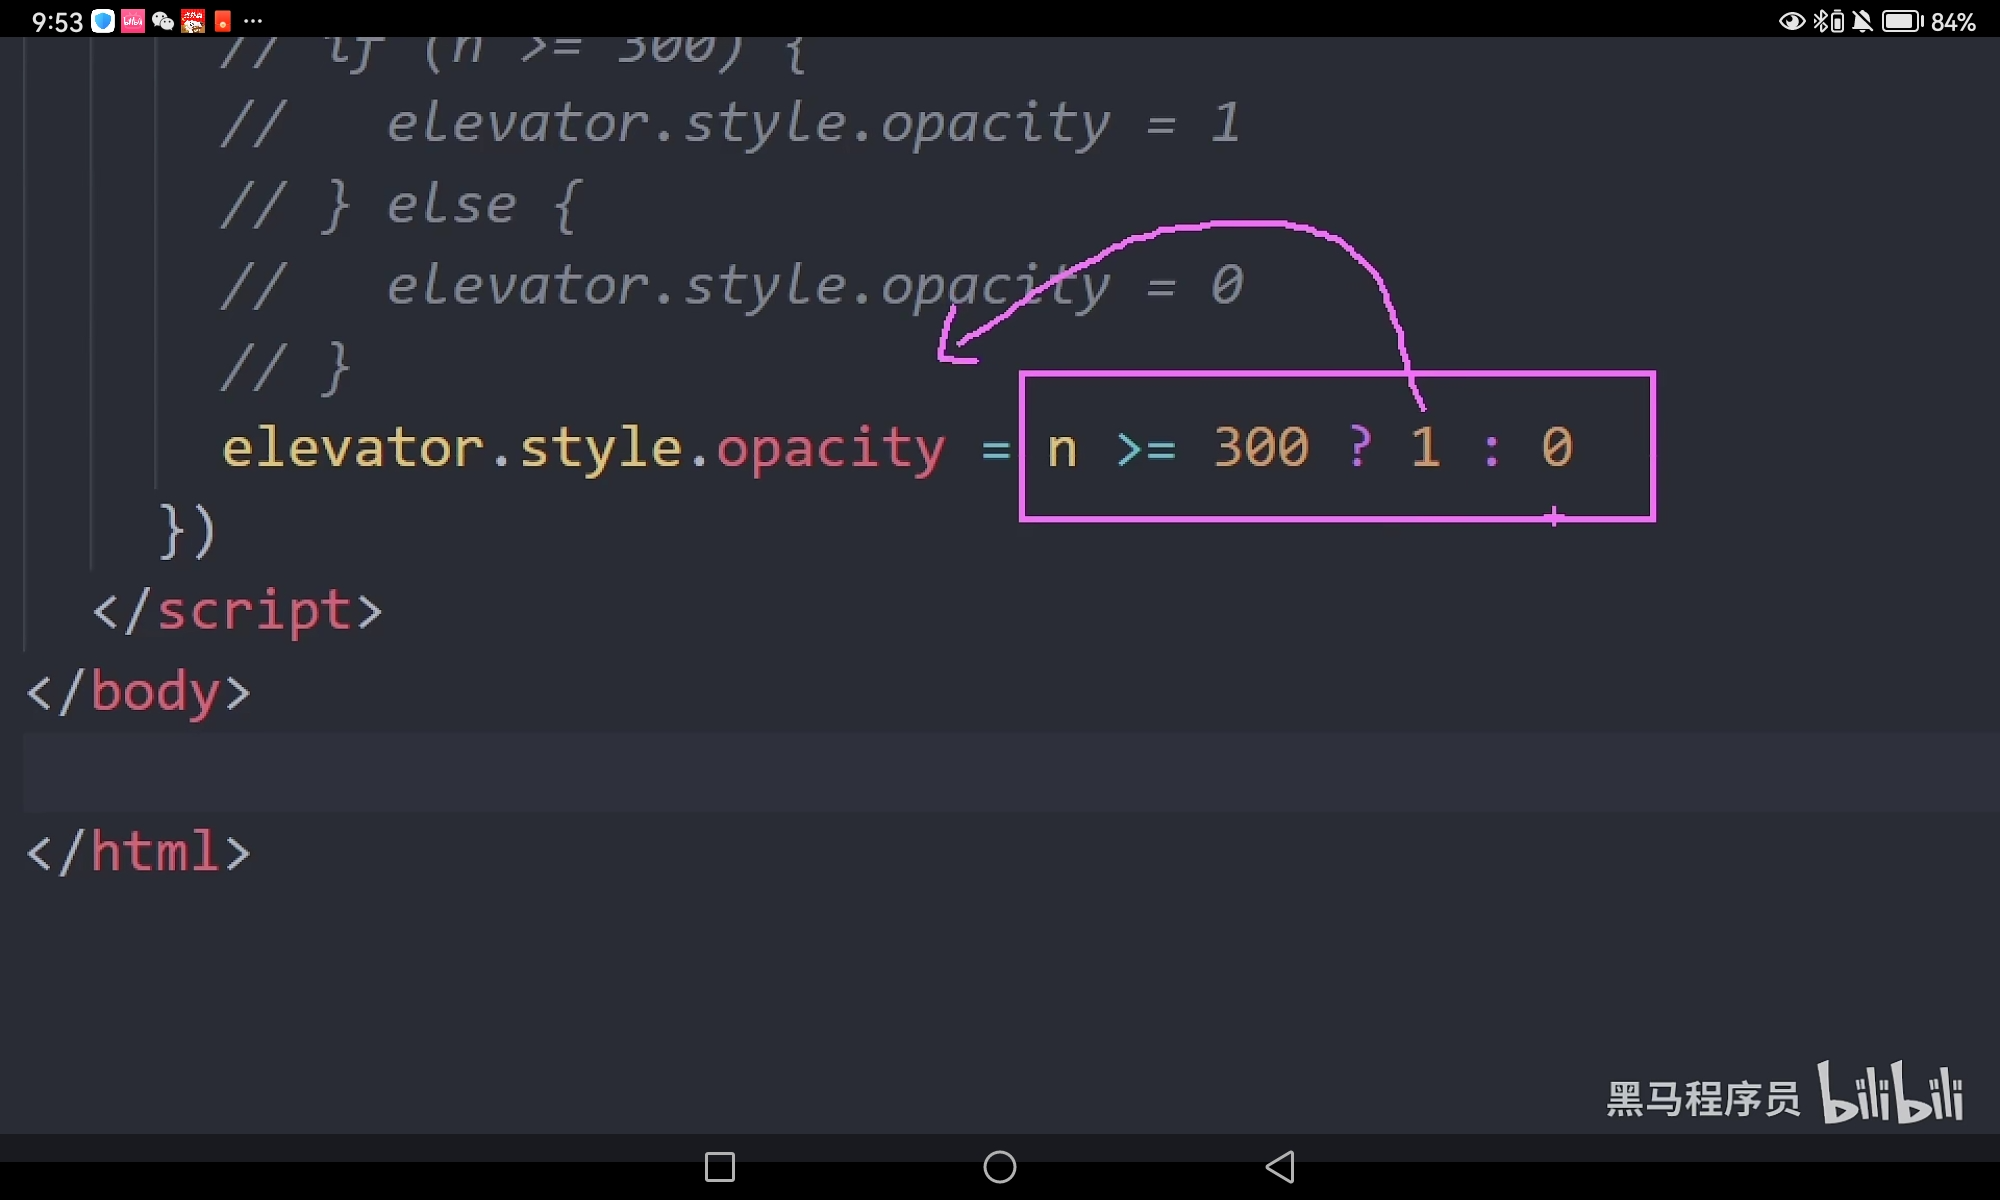The height and width of the screenshot is (1200, 2000).
Task: Open WeChat notification icon in status bar
Action: point(163,21)
